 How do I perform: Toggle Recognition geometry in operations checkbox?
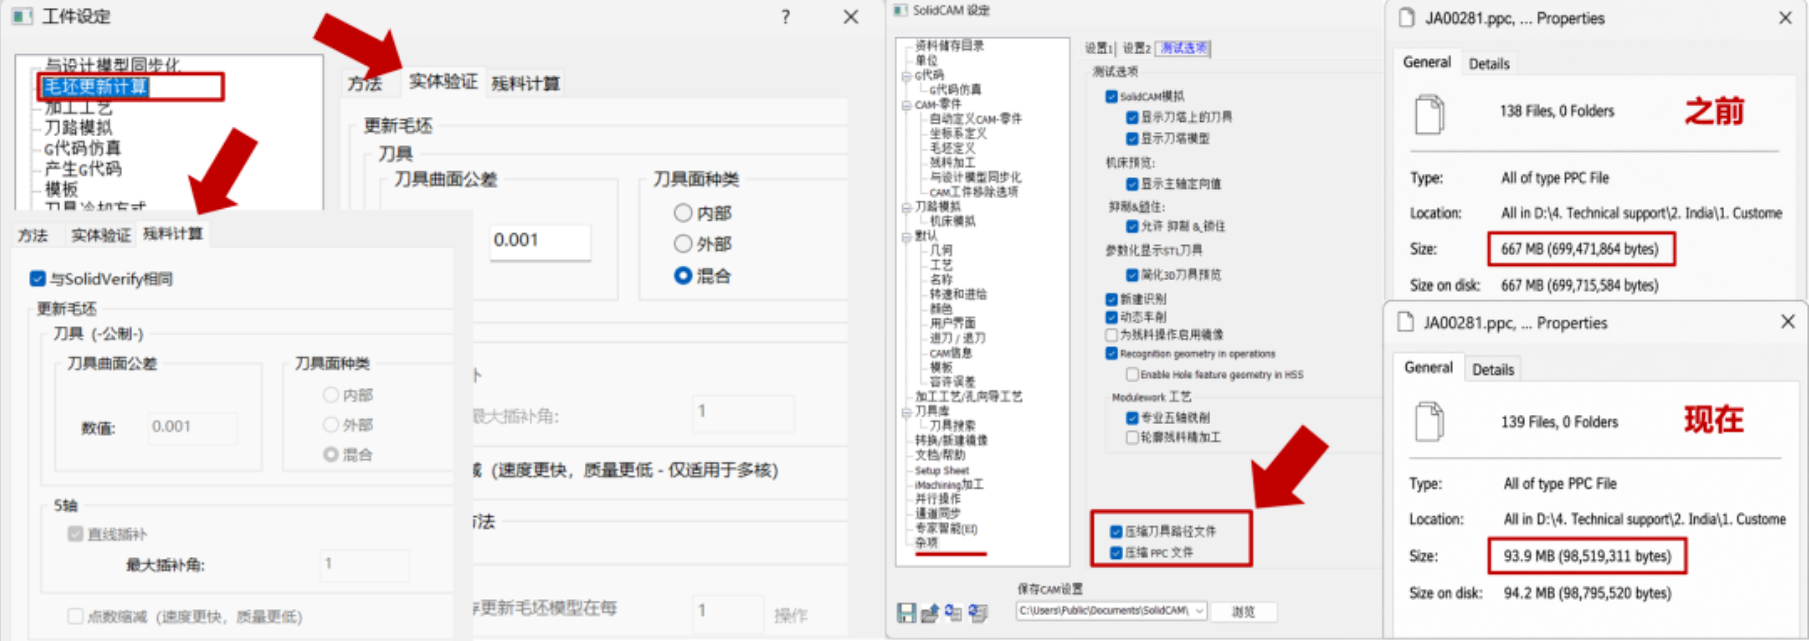[1111, 353]
